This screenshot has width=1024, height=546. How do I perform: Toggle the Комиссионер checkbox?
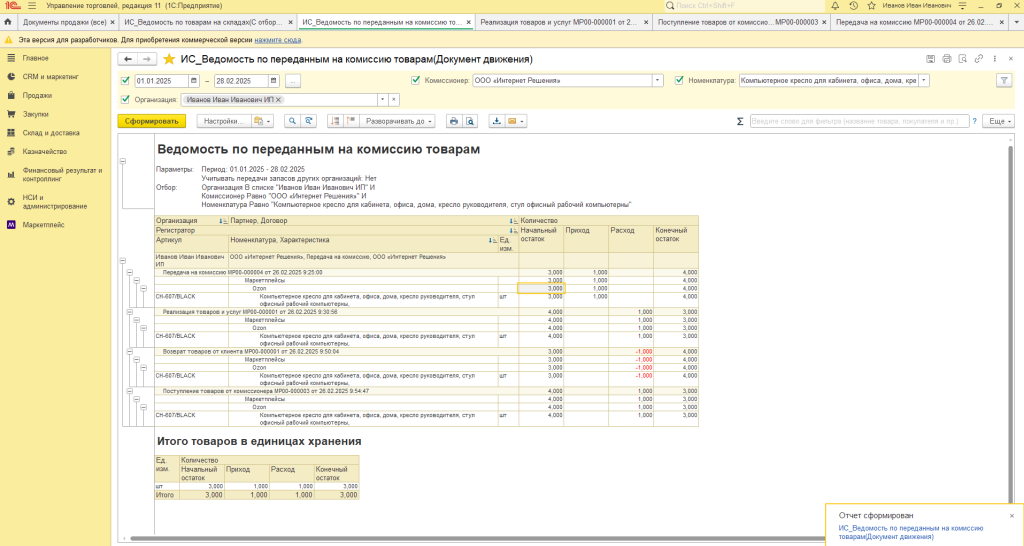[415, 80]
